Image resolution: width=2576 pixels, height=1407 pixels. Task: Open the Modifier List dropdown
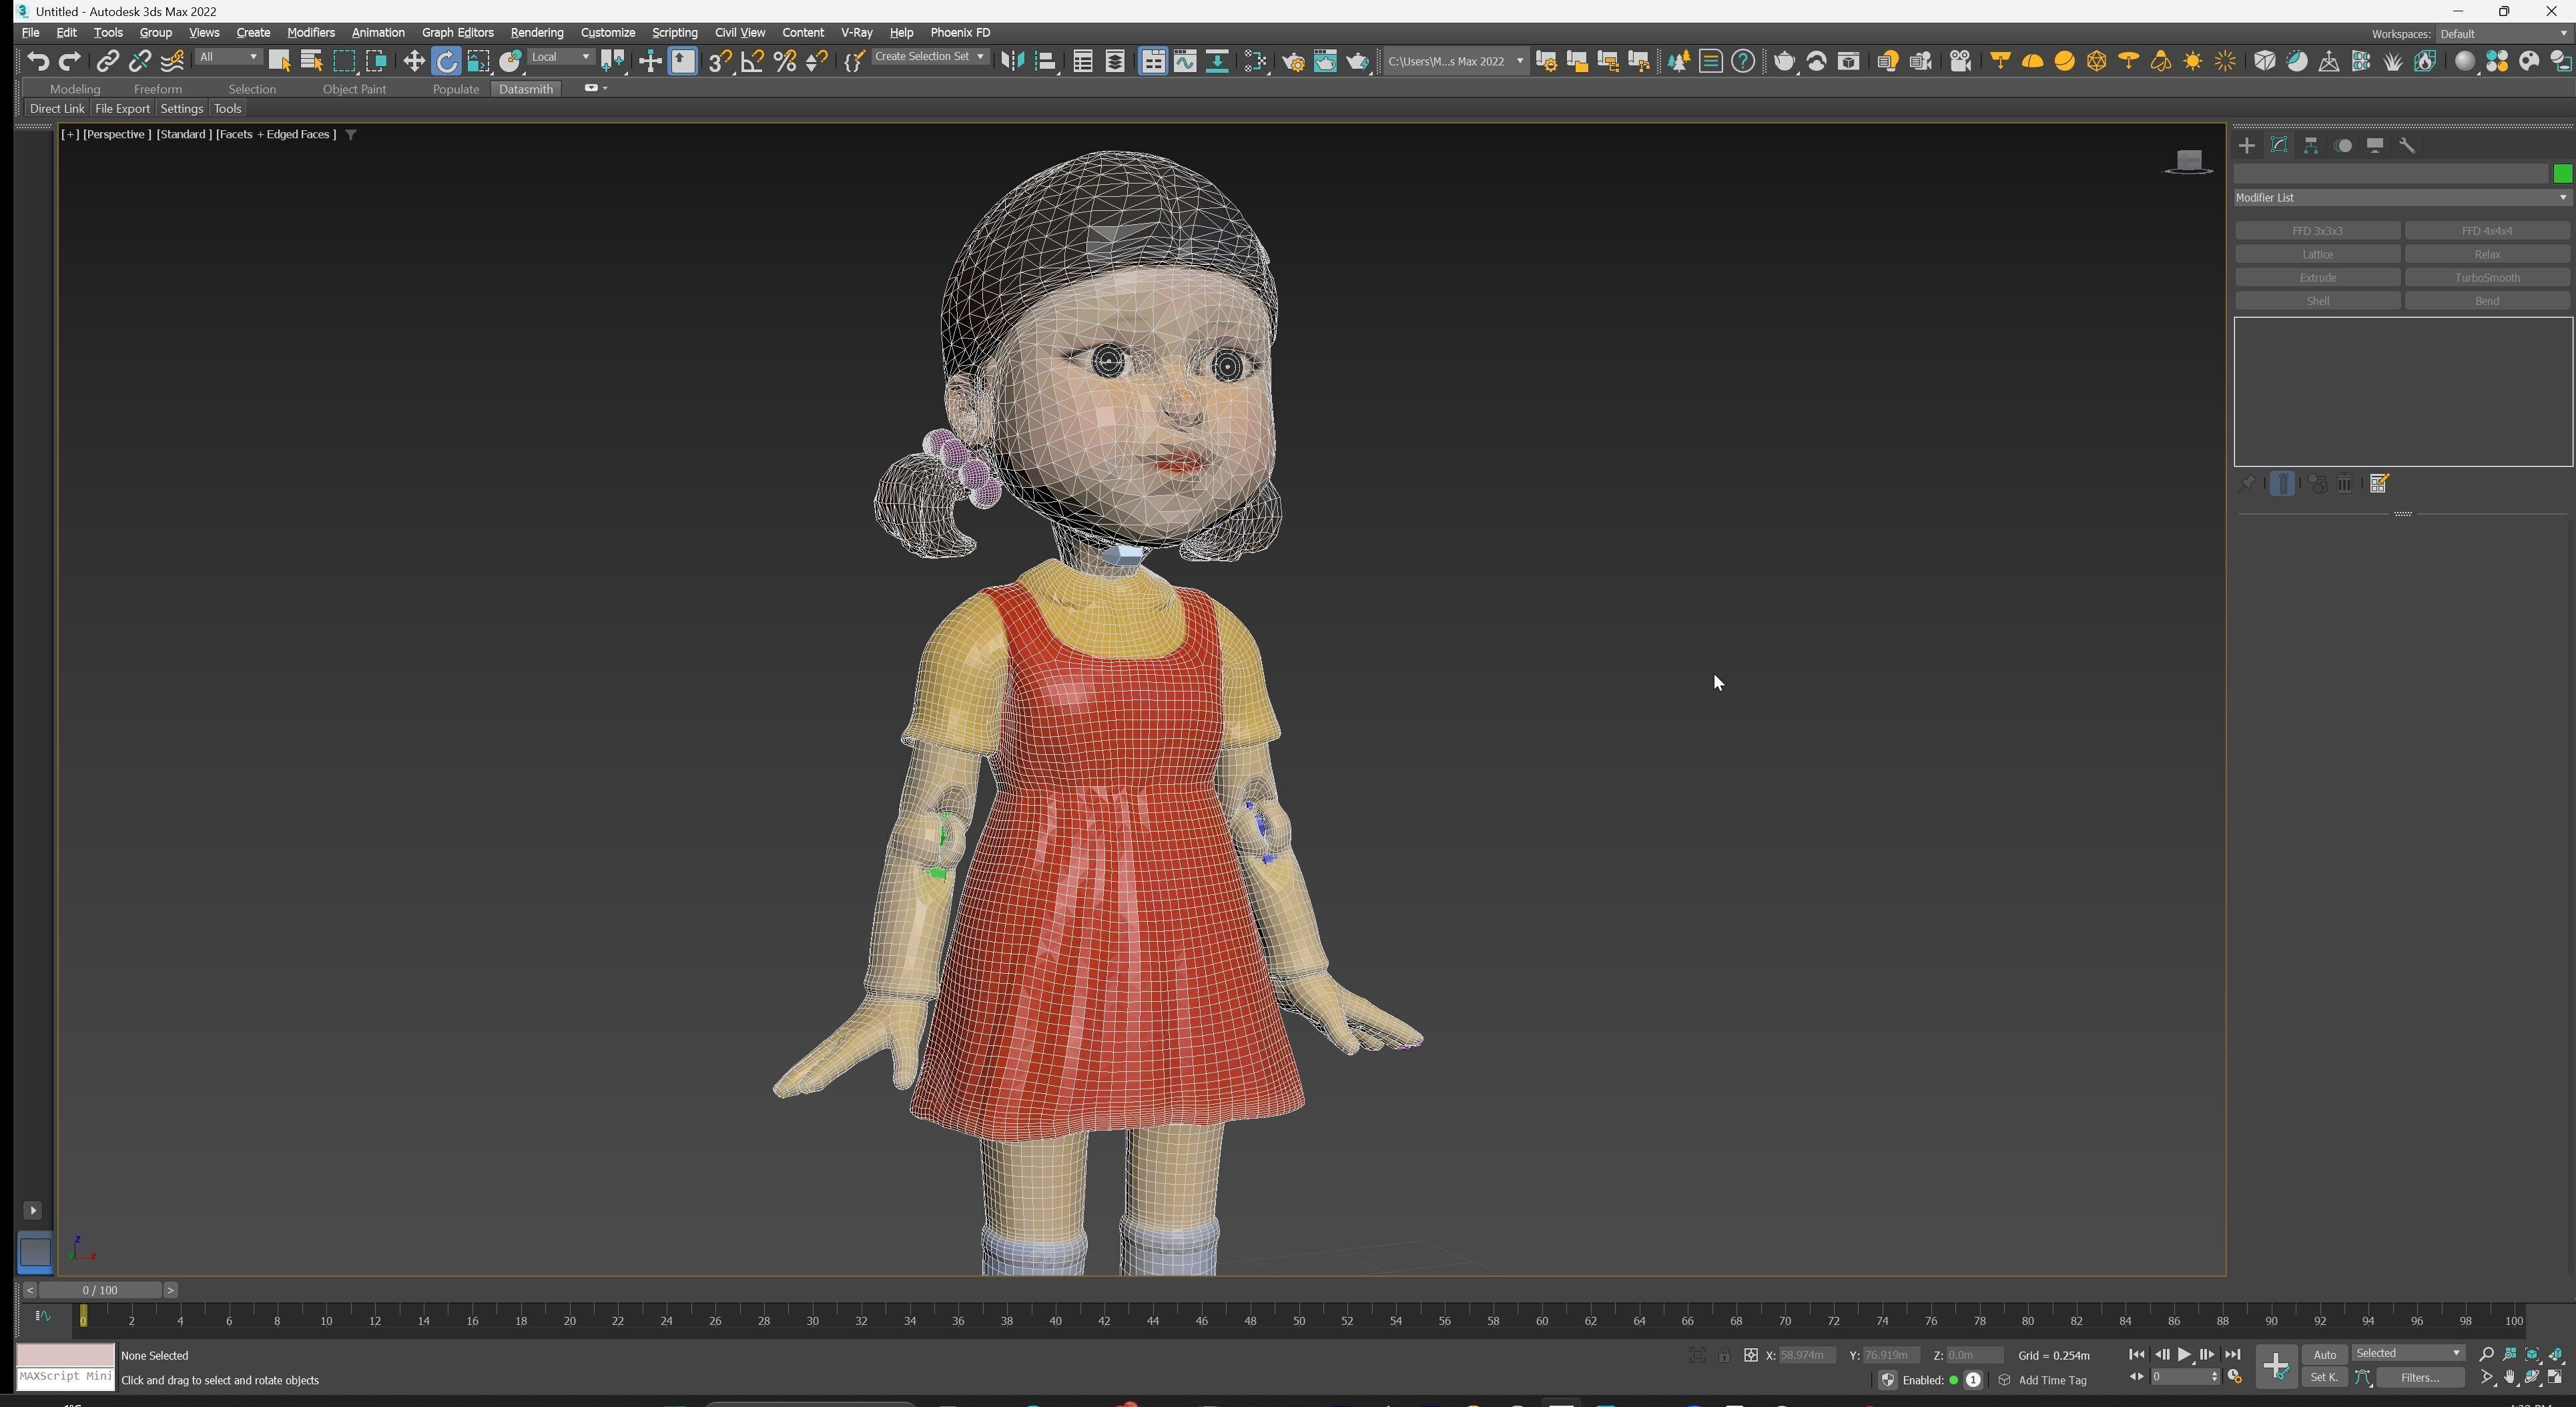(2401, 198)
